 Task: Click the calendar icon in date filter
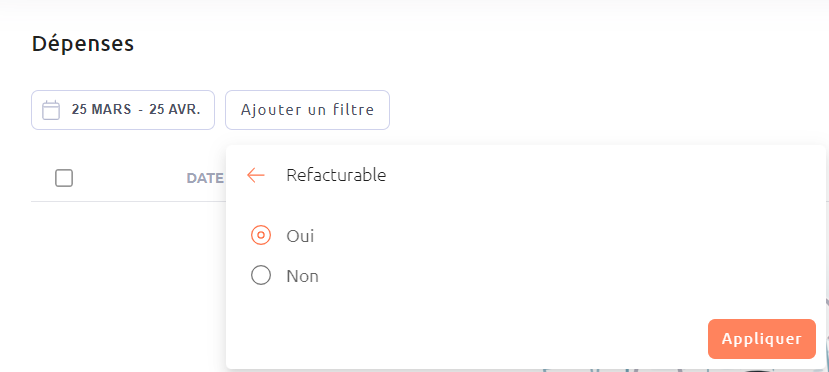pos(51,110)
